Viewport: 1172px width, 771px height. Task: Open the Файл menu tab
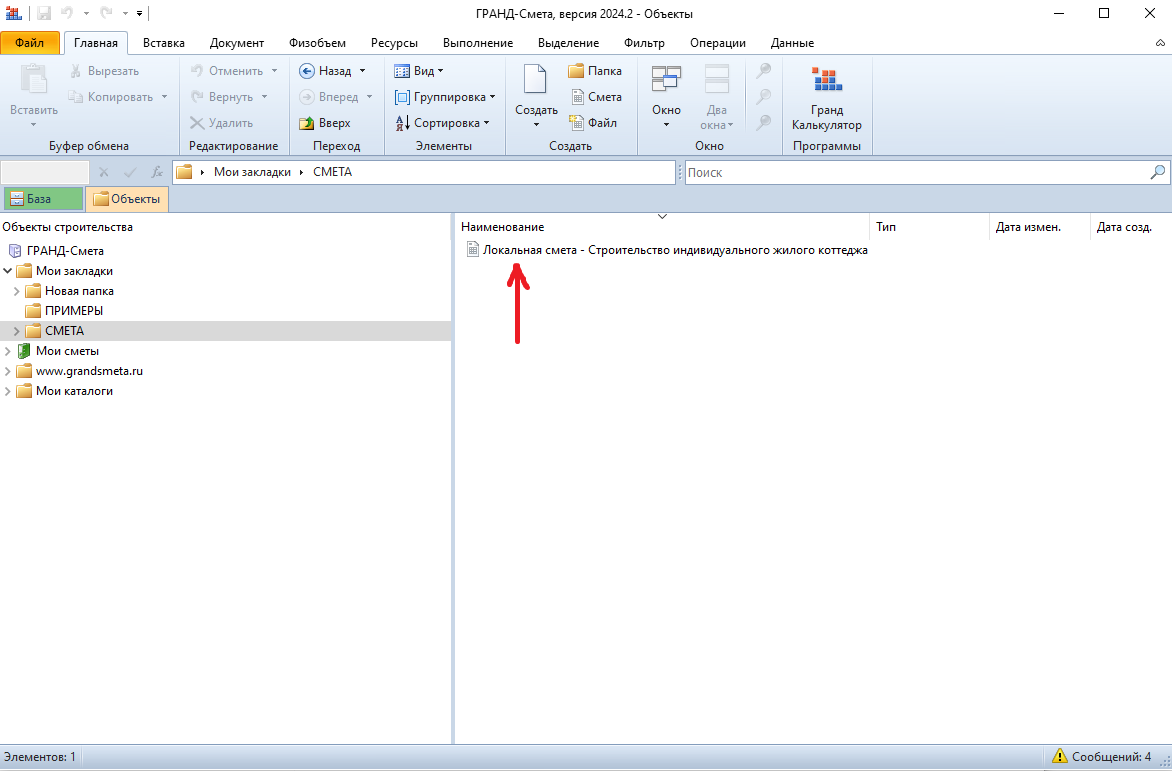tap(30, 43)
